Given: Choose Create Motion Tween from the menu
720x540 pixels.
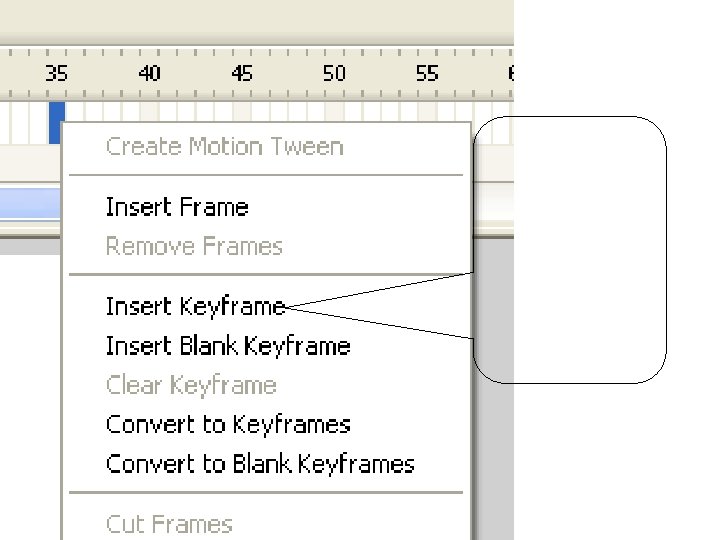Looking at the screenshot, I should (224, 147).
